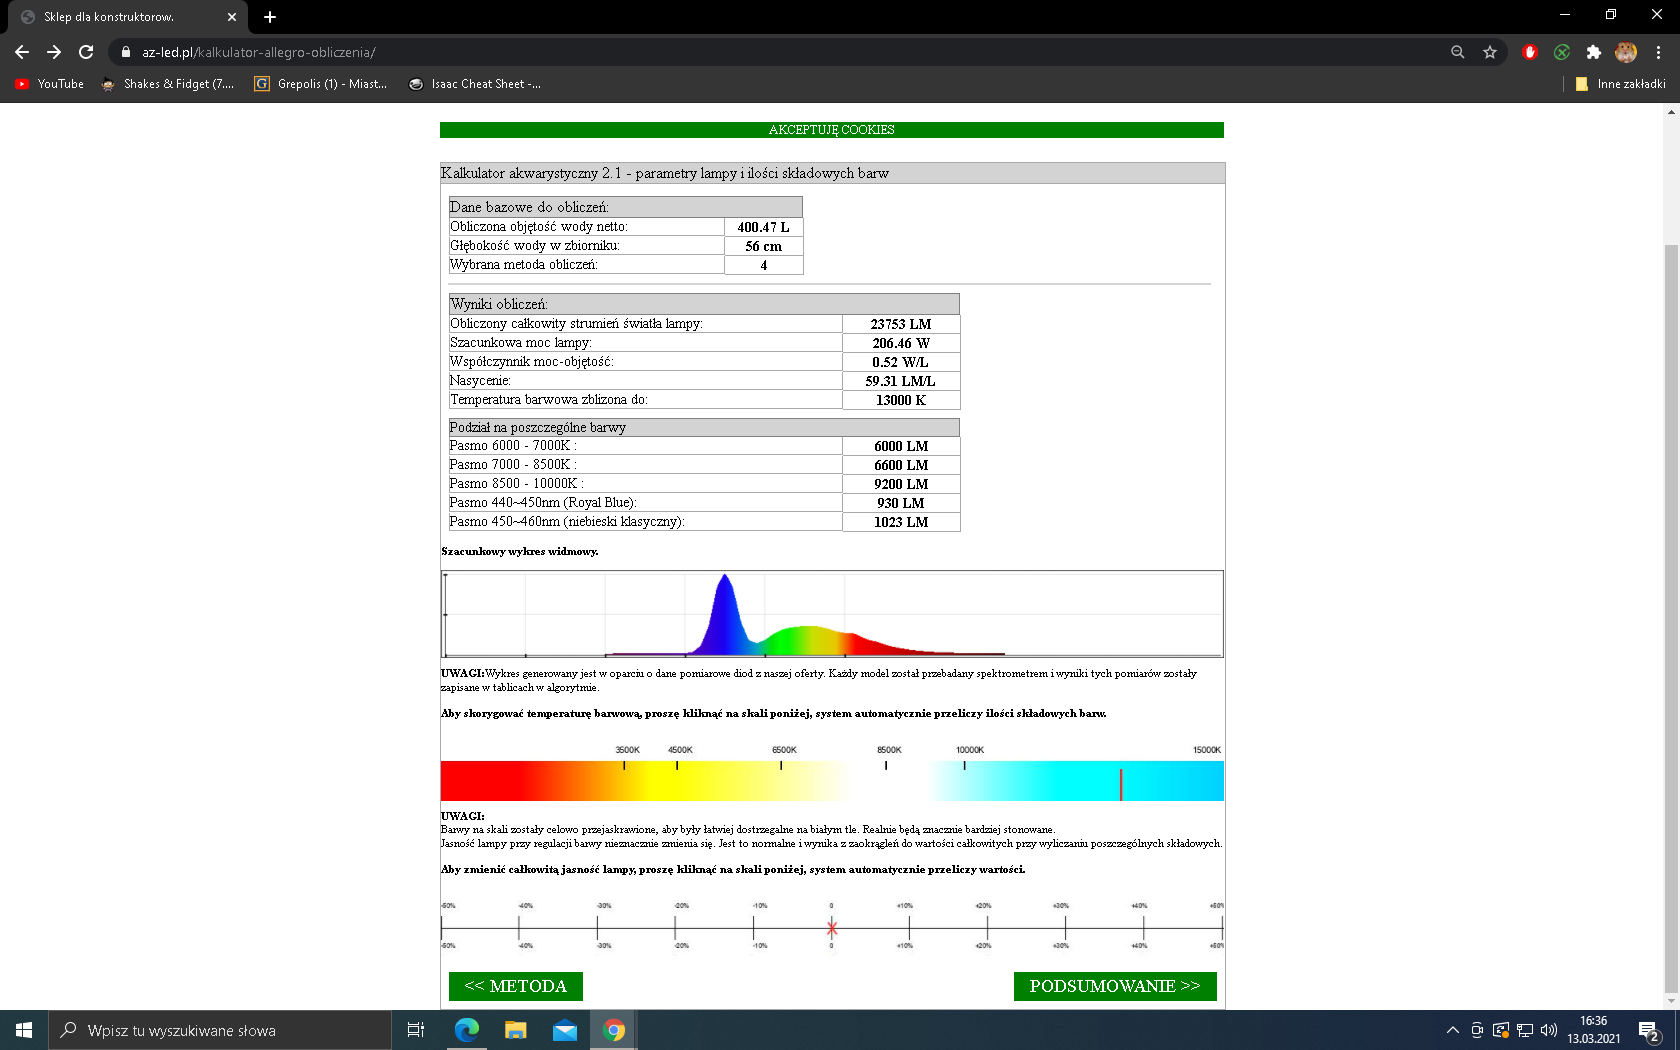Image resolution: width=1680 pixels, height=1050 pixels.
Task: Open the YouTube bookmark
Action: pos(50,84)
